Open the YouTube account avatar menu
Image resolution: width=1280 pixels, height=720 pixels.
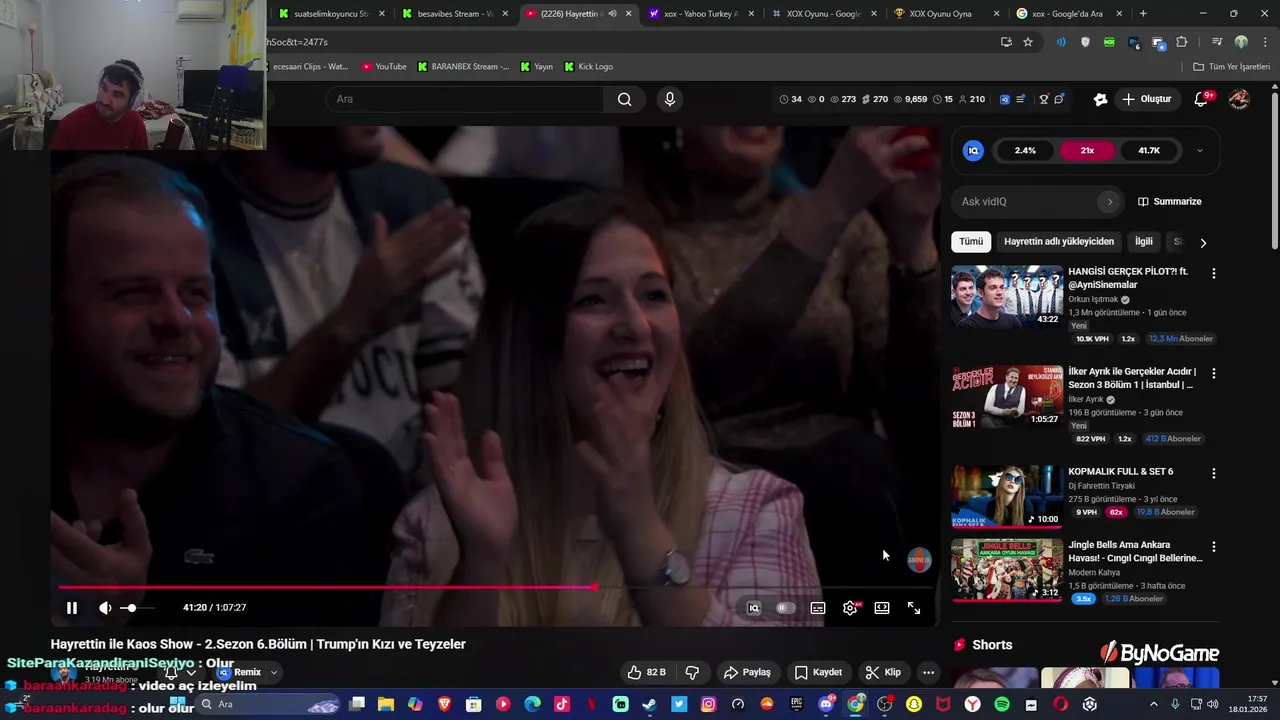1239,99
